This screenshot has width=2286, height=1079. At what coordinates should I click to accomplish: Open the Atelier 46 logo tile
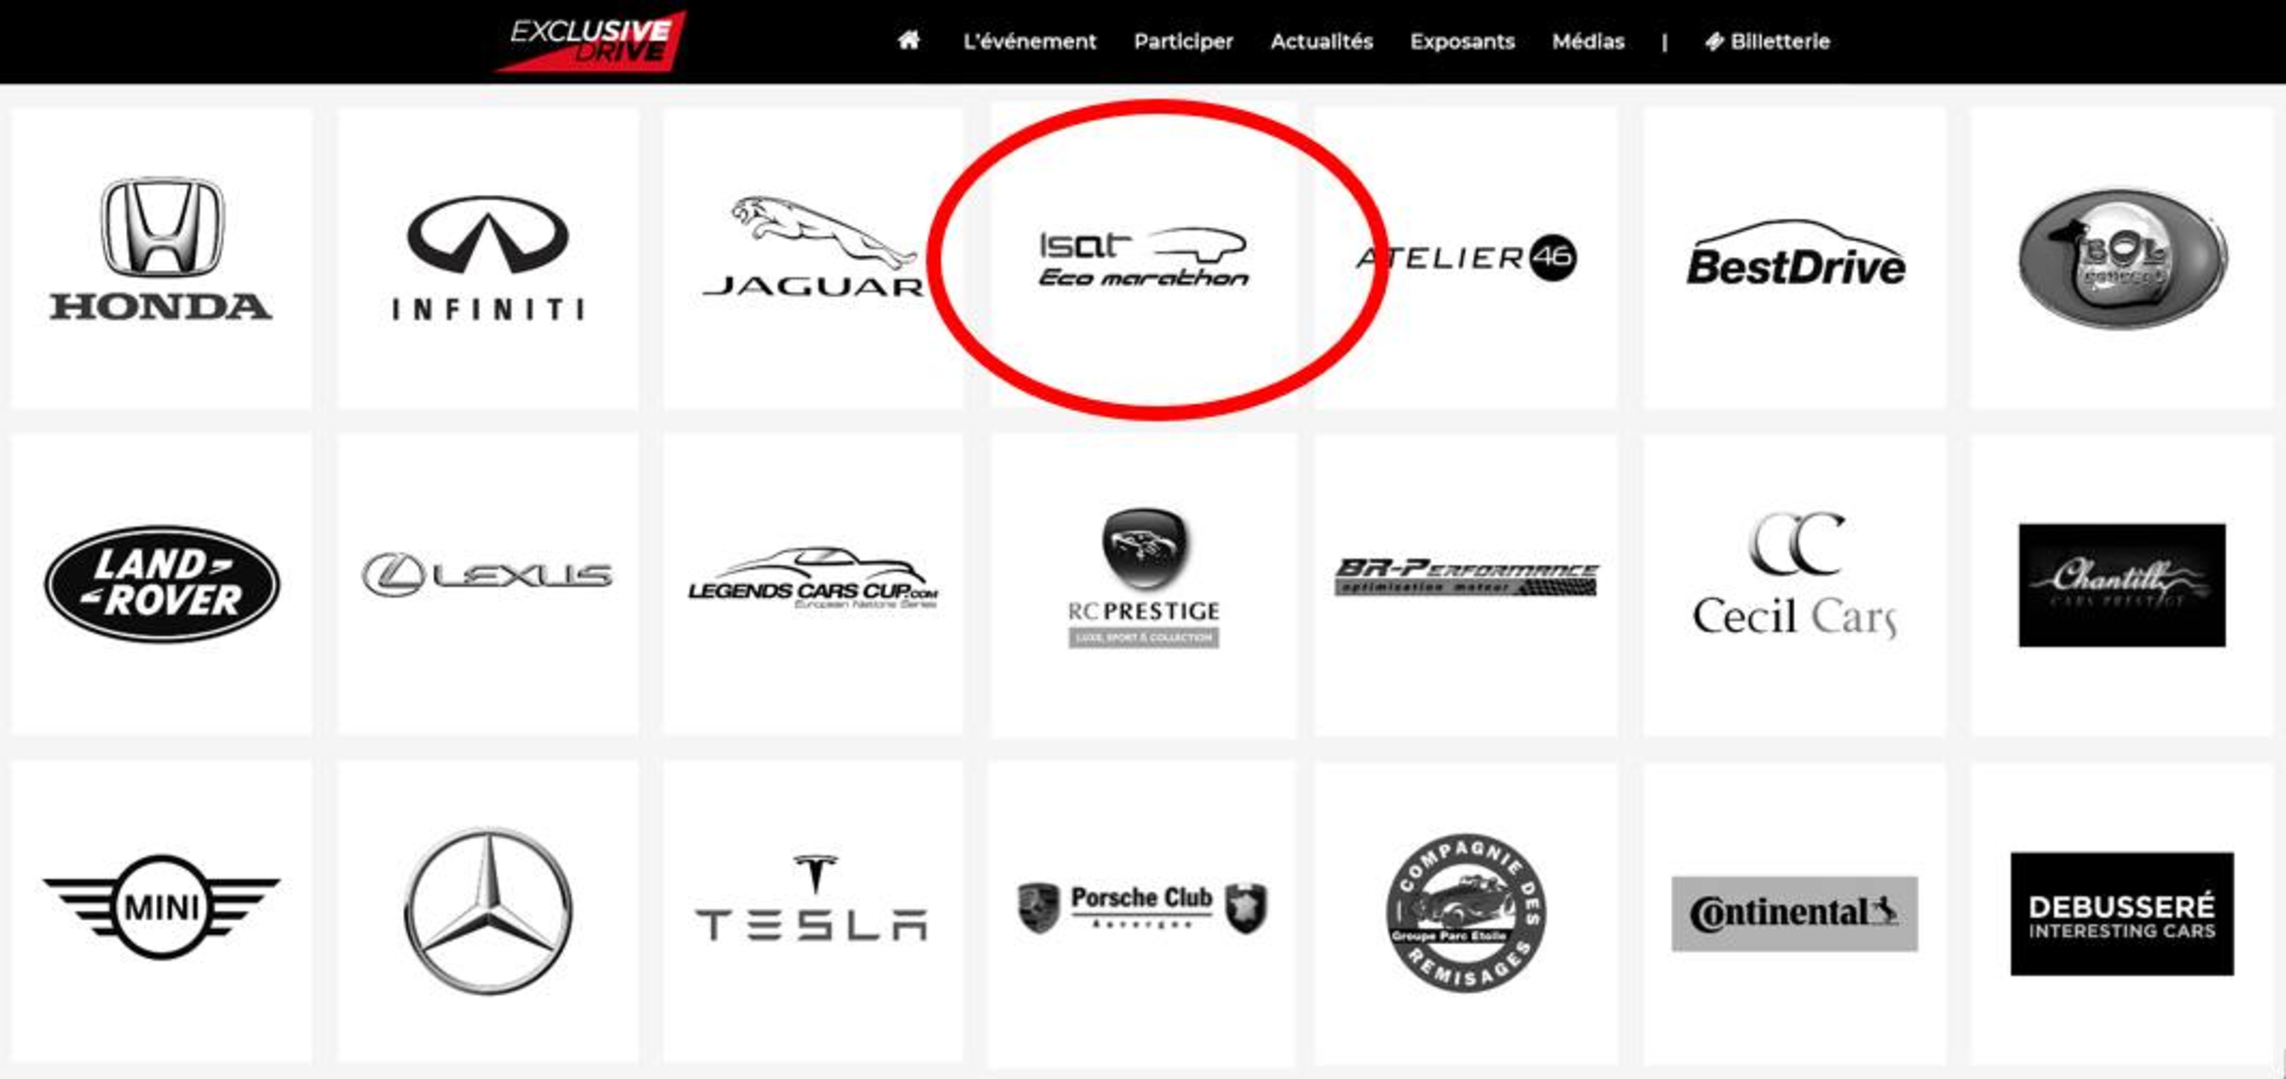[x=1466, y=257]
